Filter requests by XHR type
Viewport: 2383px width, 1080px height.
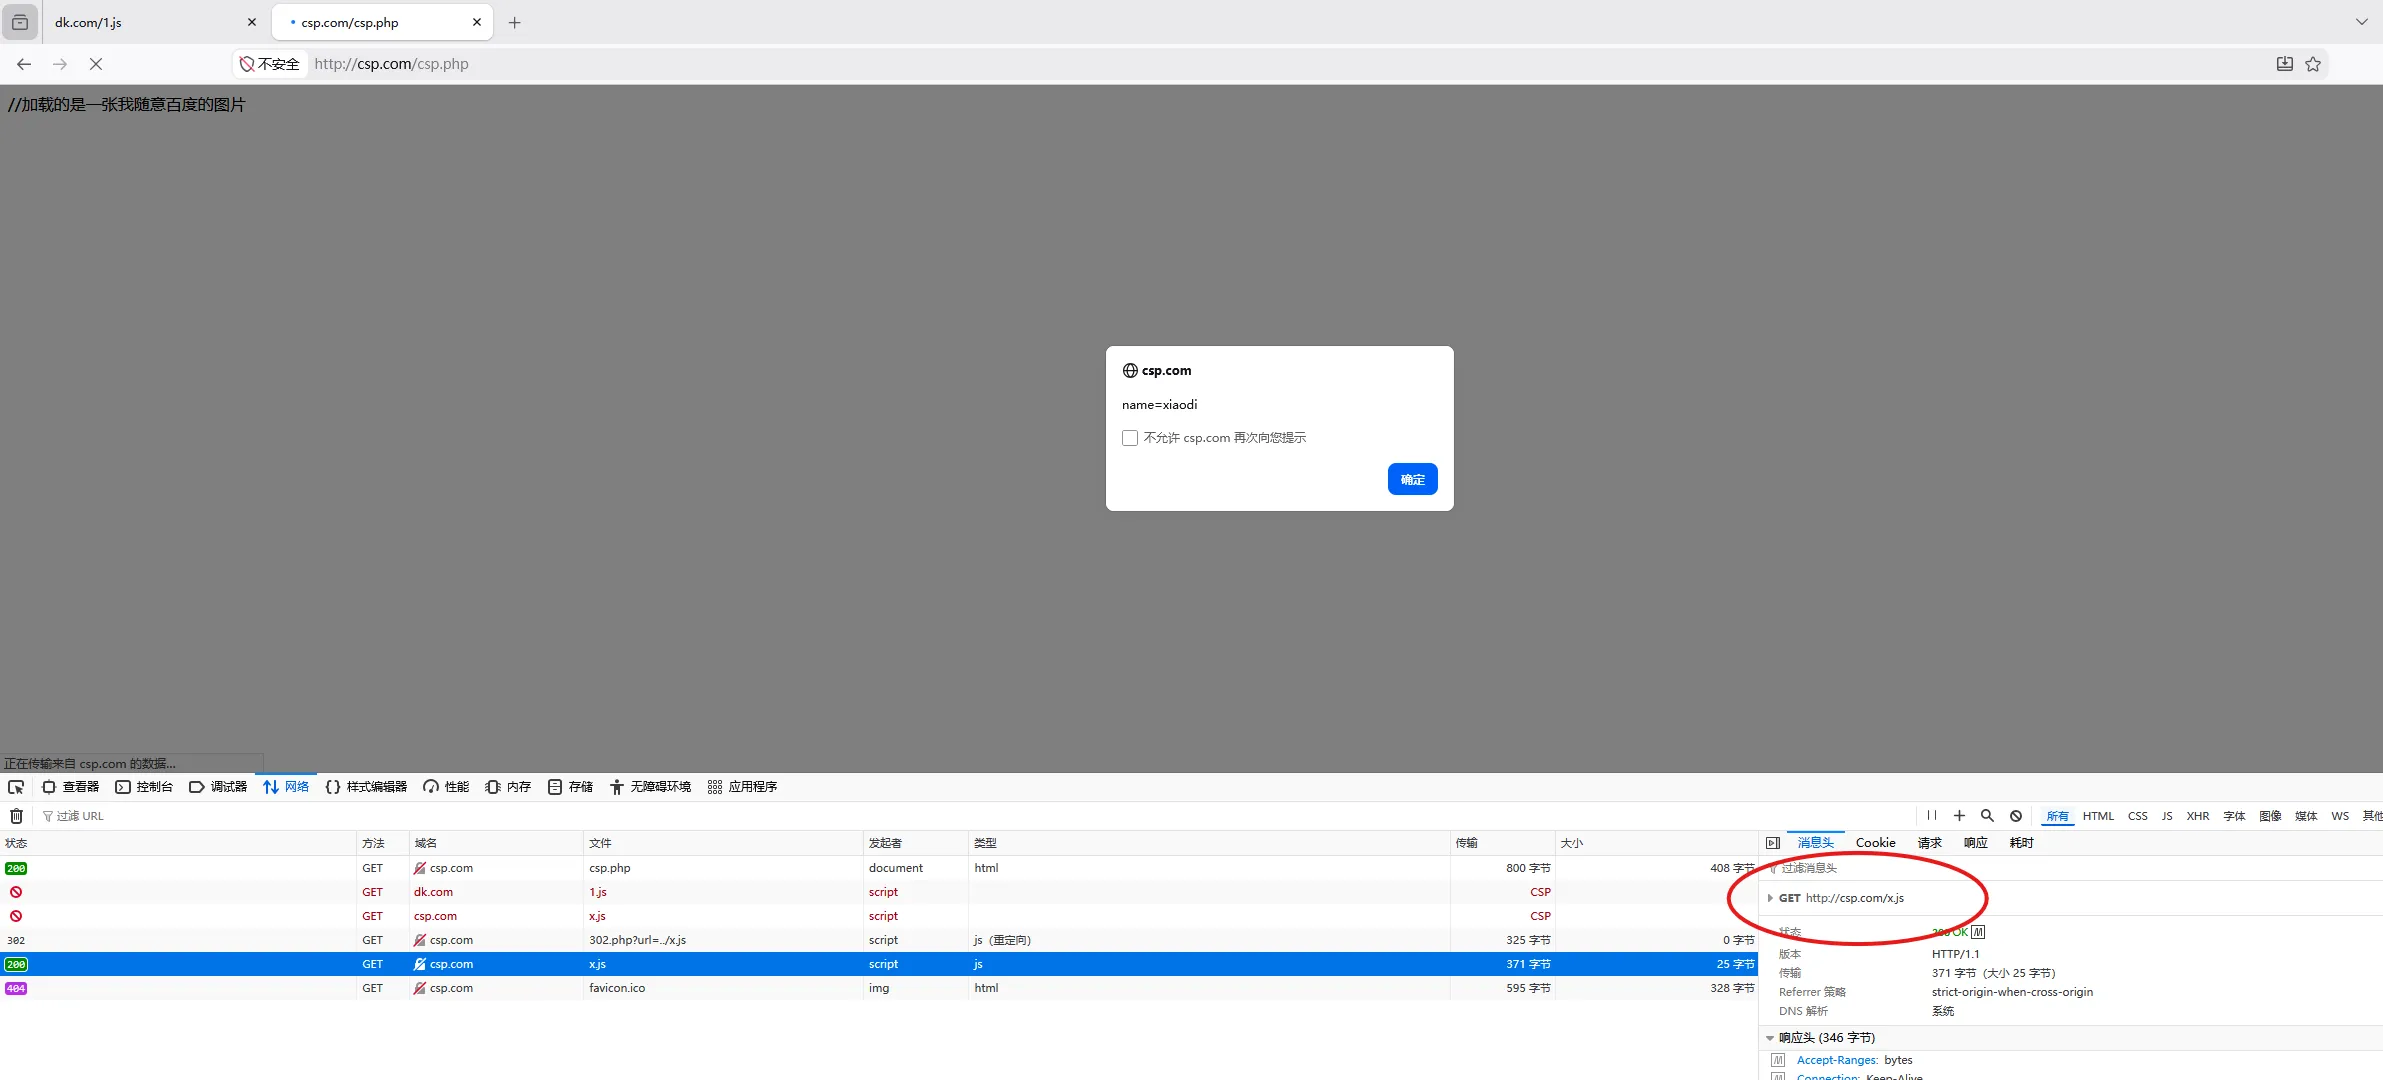tap(2198, 816)
